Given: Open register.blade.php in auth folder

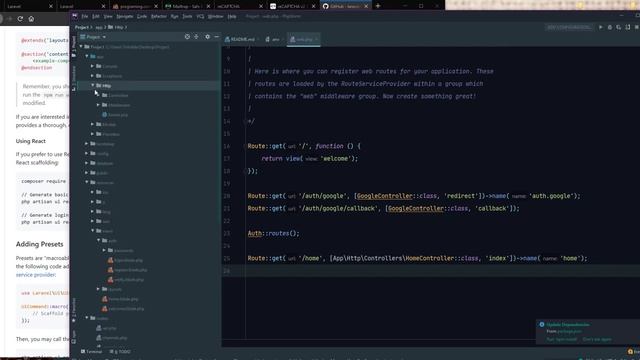Looking at the screenshot, I should coord(127,270).
